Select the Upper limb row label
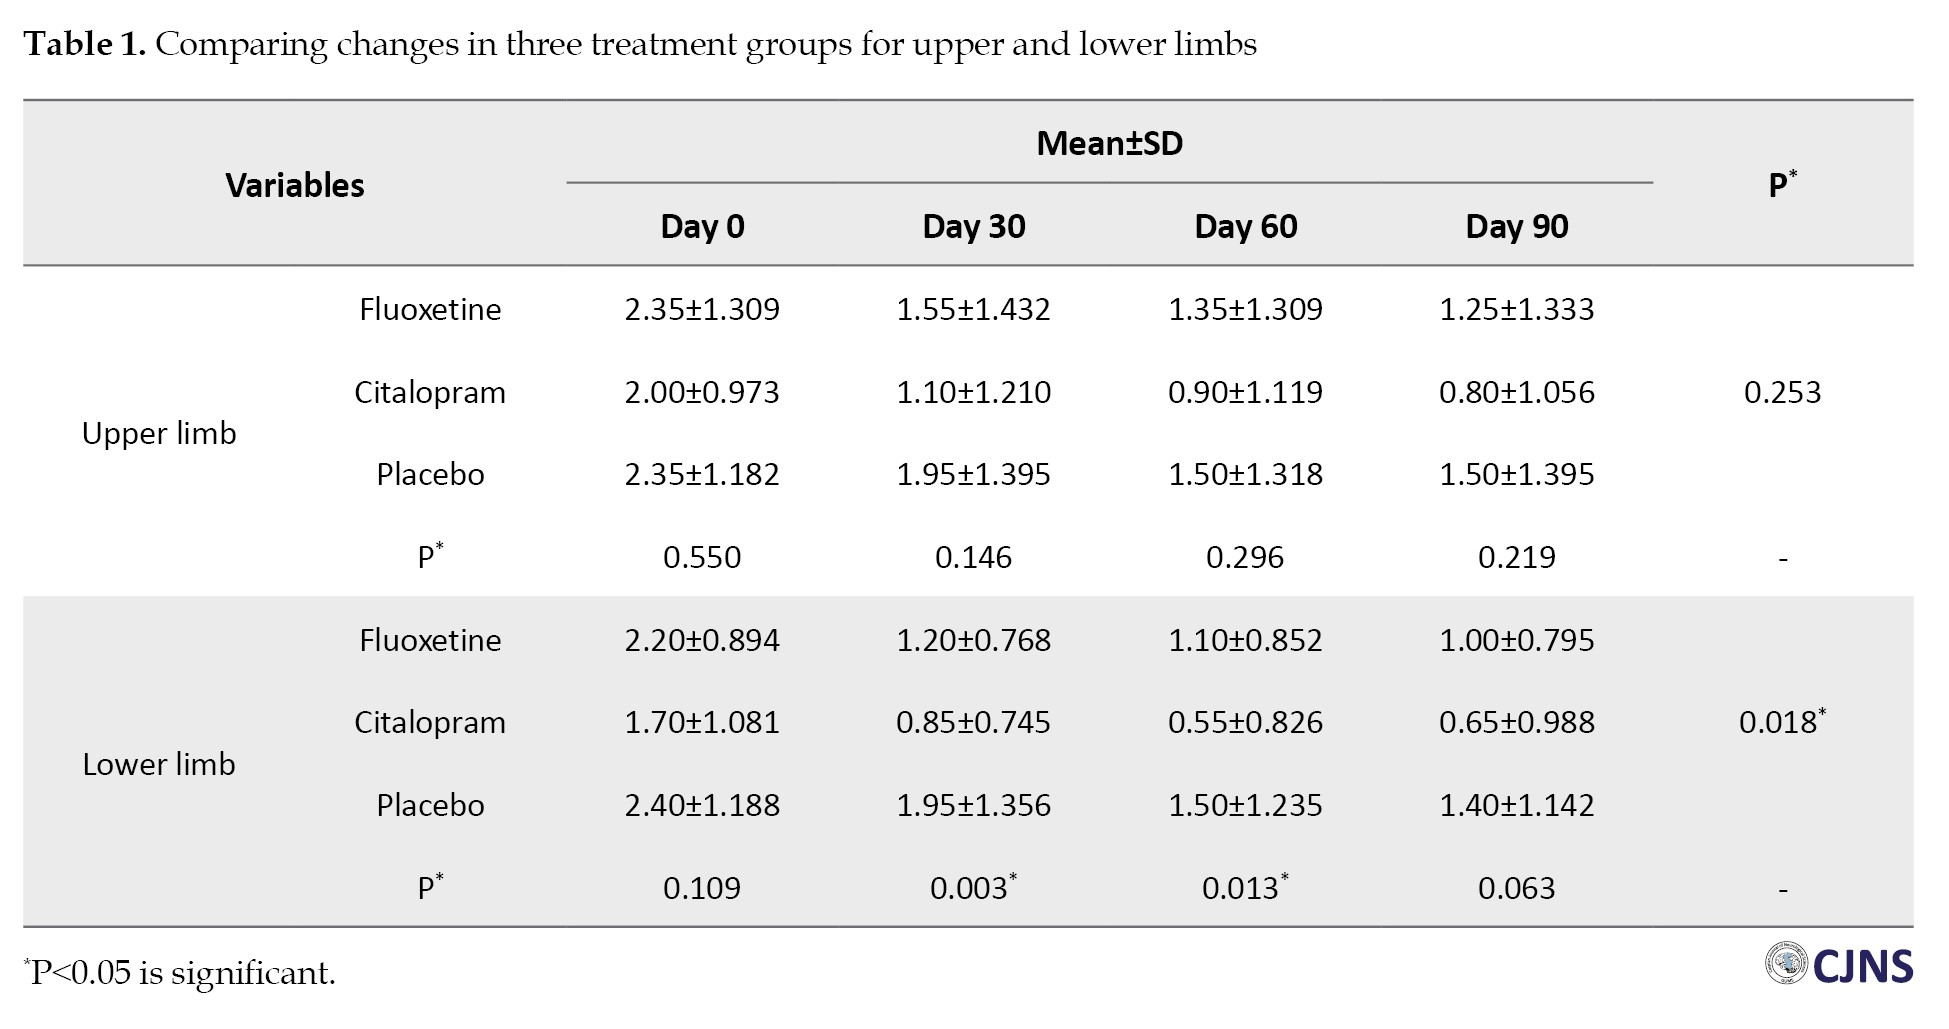The image size is (1949, 1029). pos(159,433)
